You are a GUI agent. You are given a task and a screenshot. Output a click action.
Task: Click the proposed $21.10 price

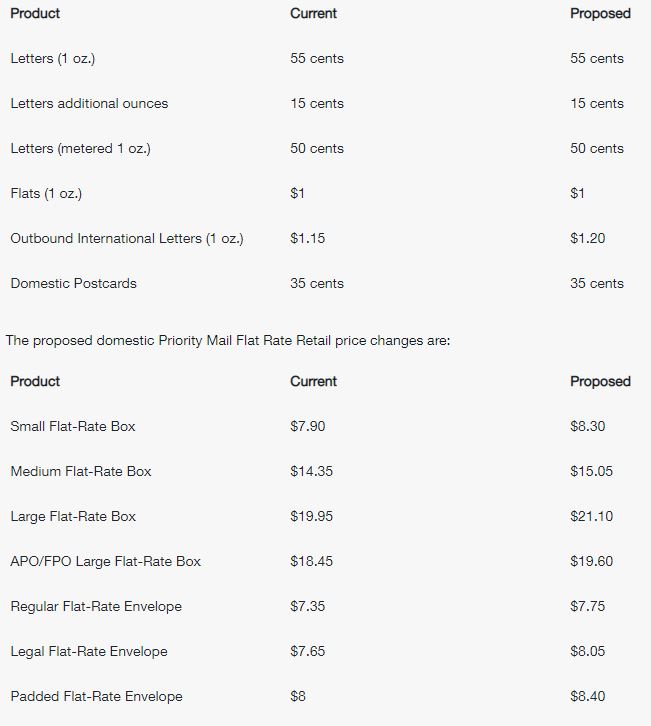click(x=591, y=516)
